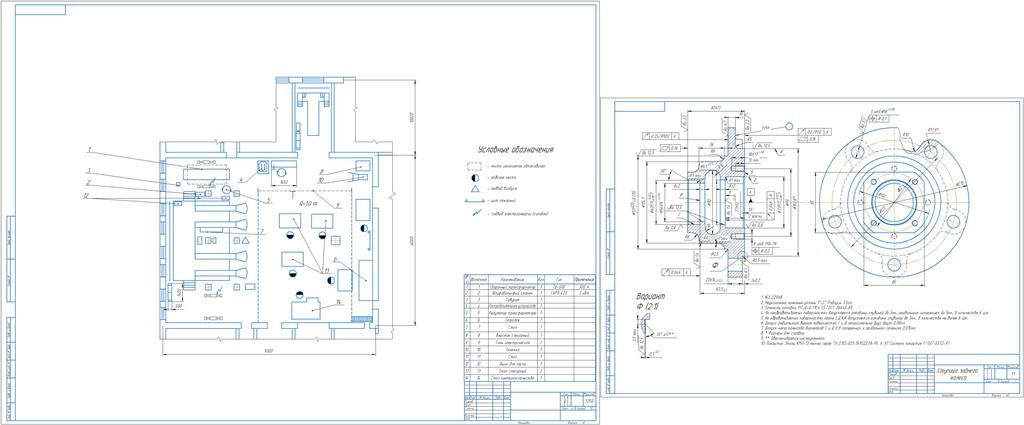The width and height of the screenshot is (1024, 425).
Task: Click the triangle symbol in the legend
Action: pyautogui.click(x=473, y=187)
